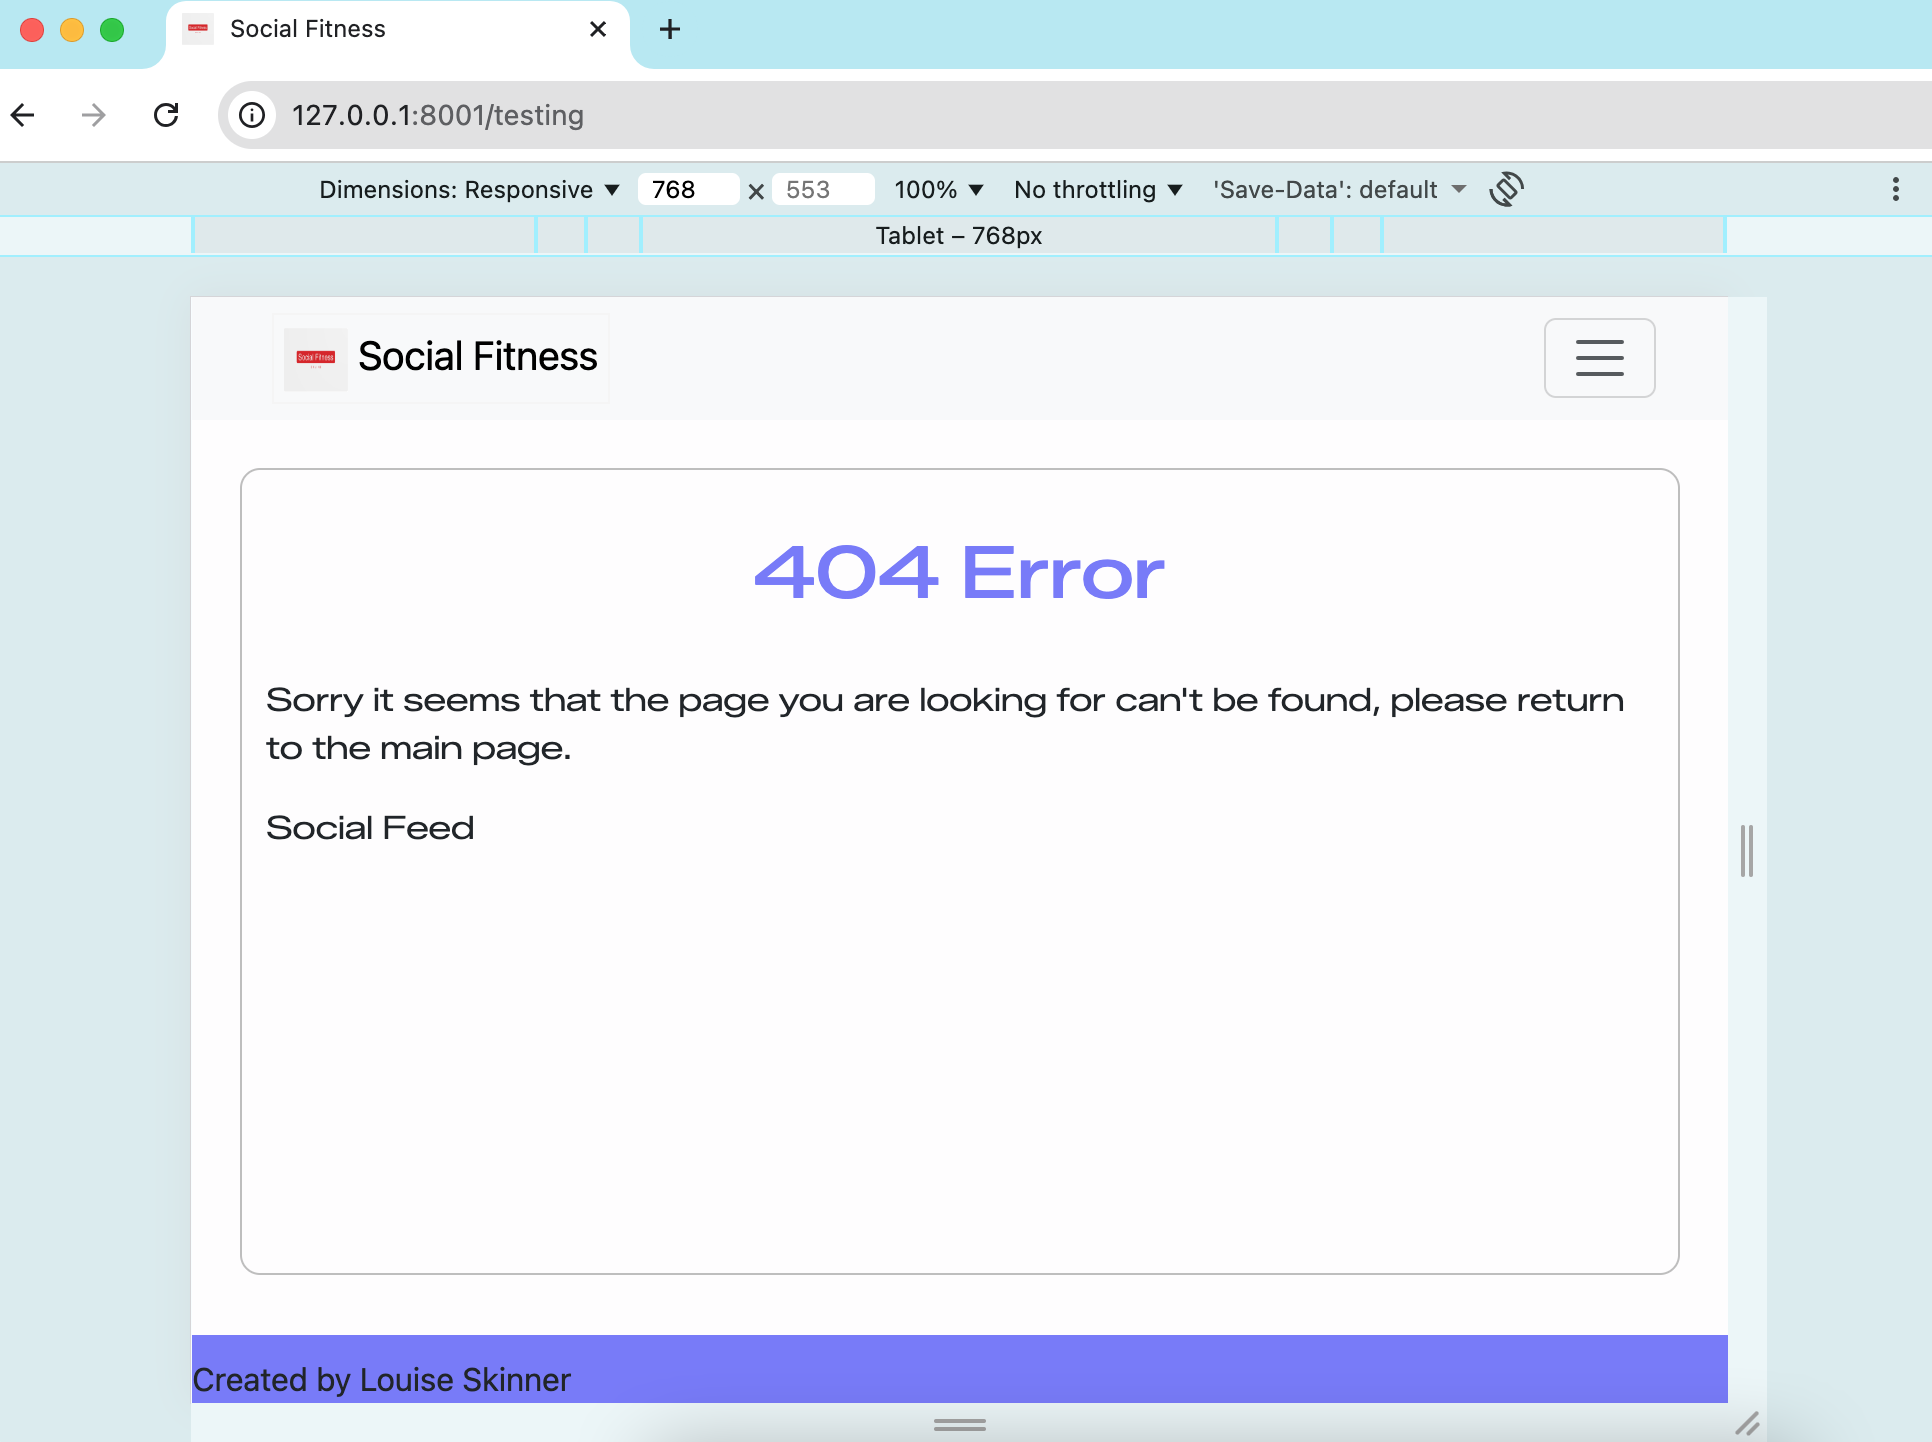The width and height of the screenshot is (1932, 1442).
Task: Open a new browser tab
Action: (668, 29)
